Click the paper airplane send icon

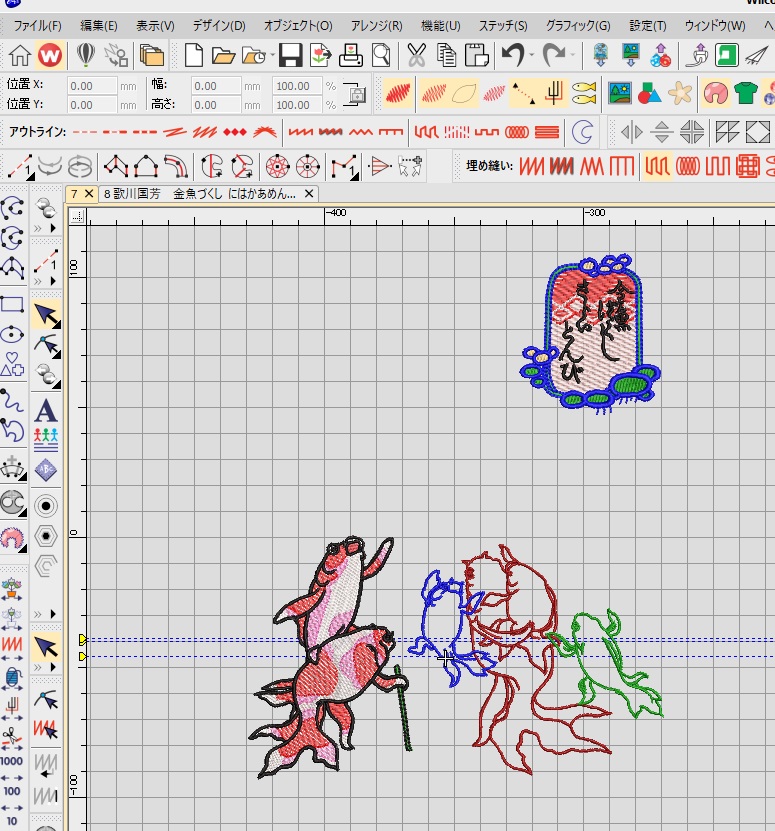point(756,55)
